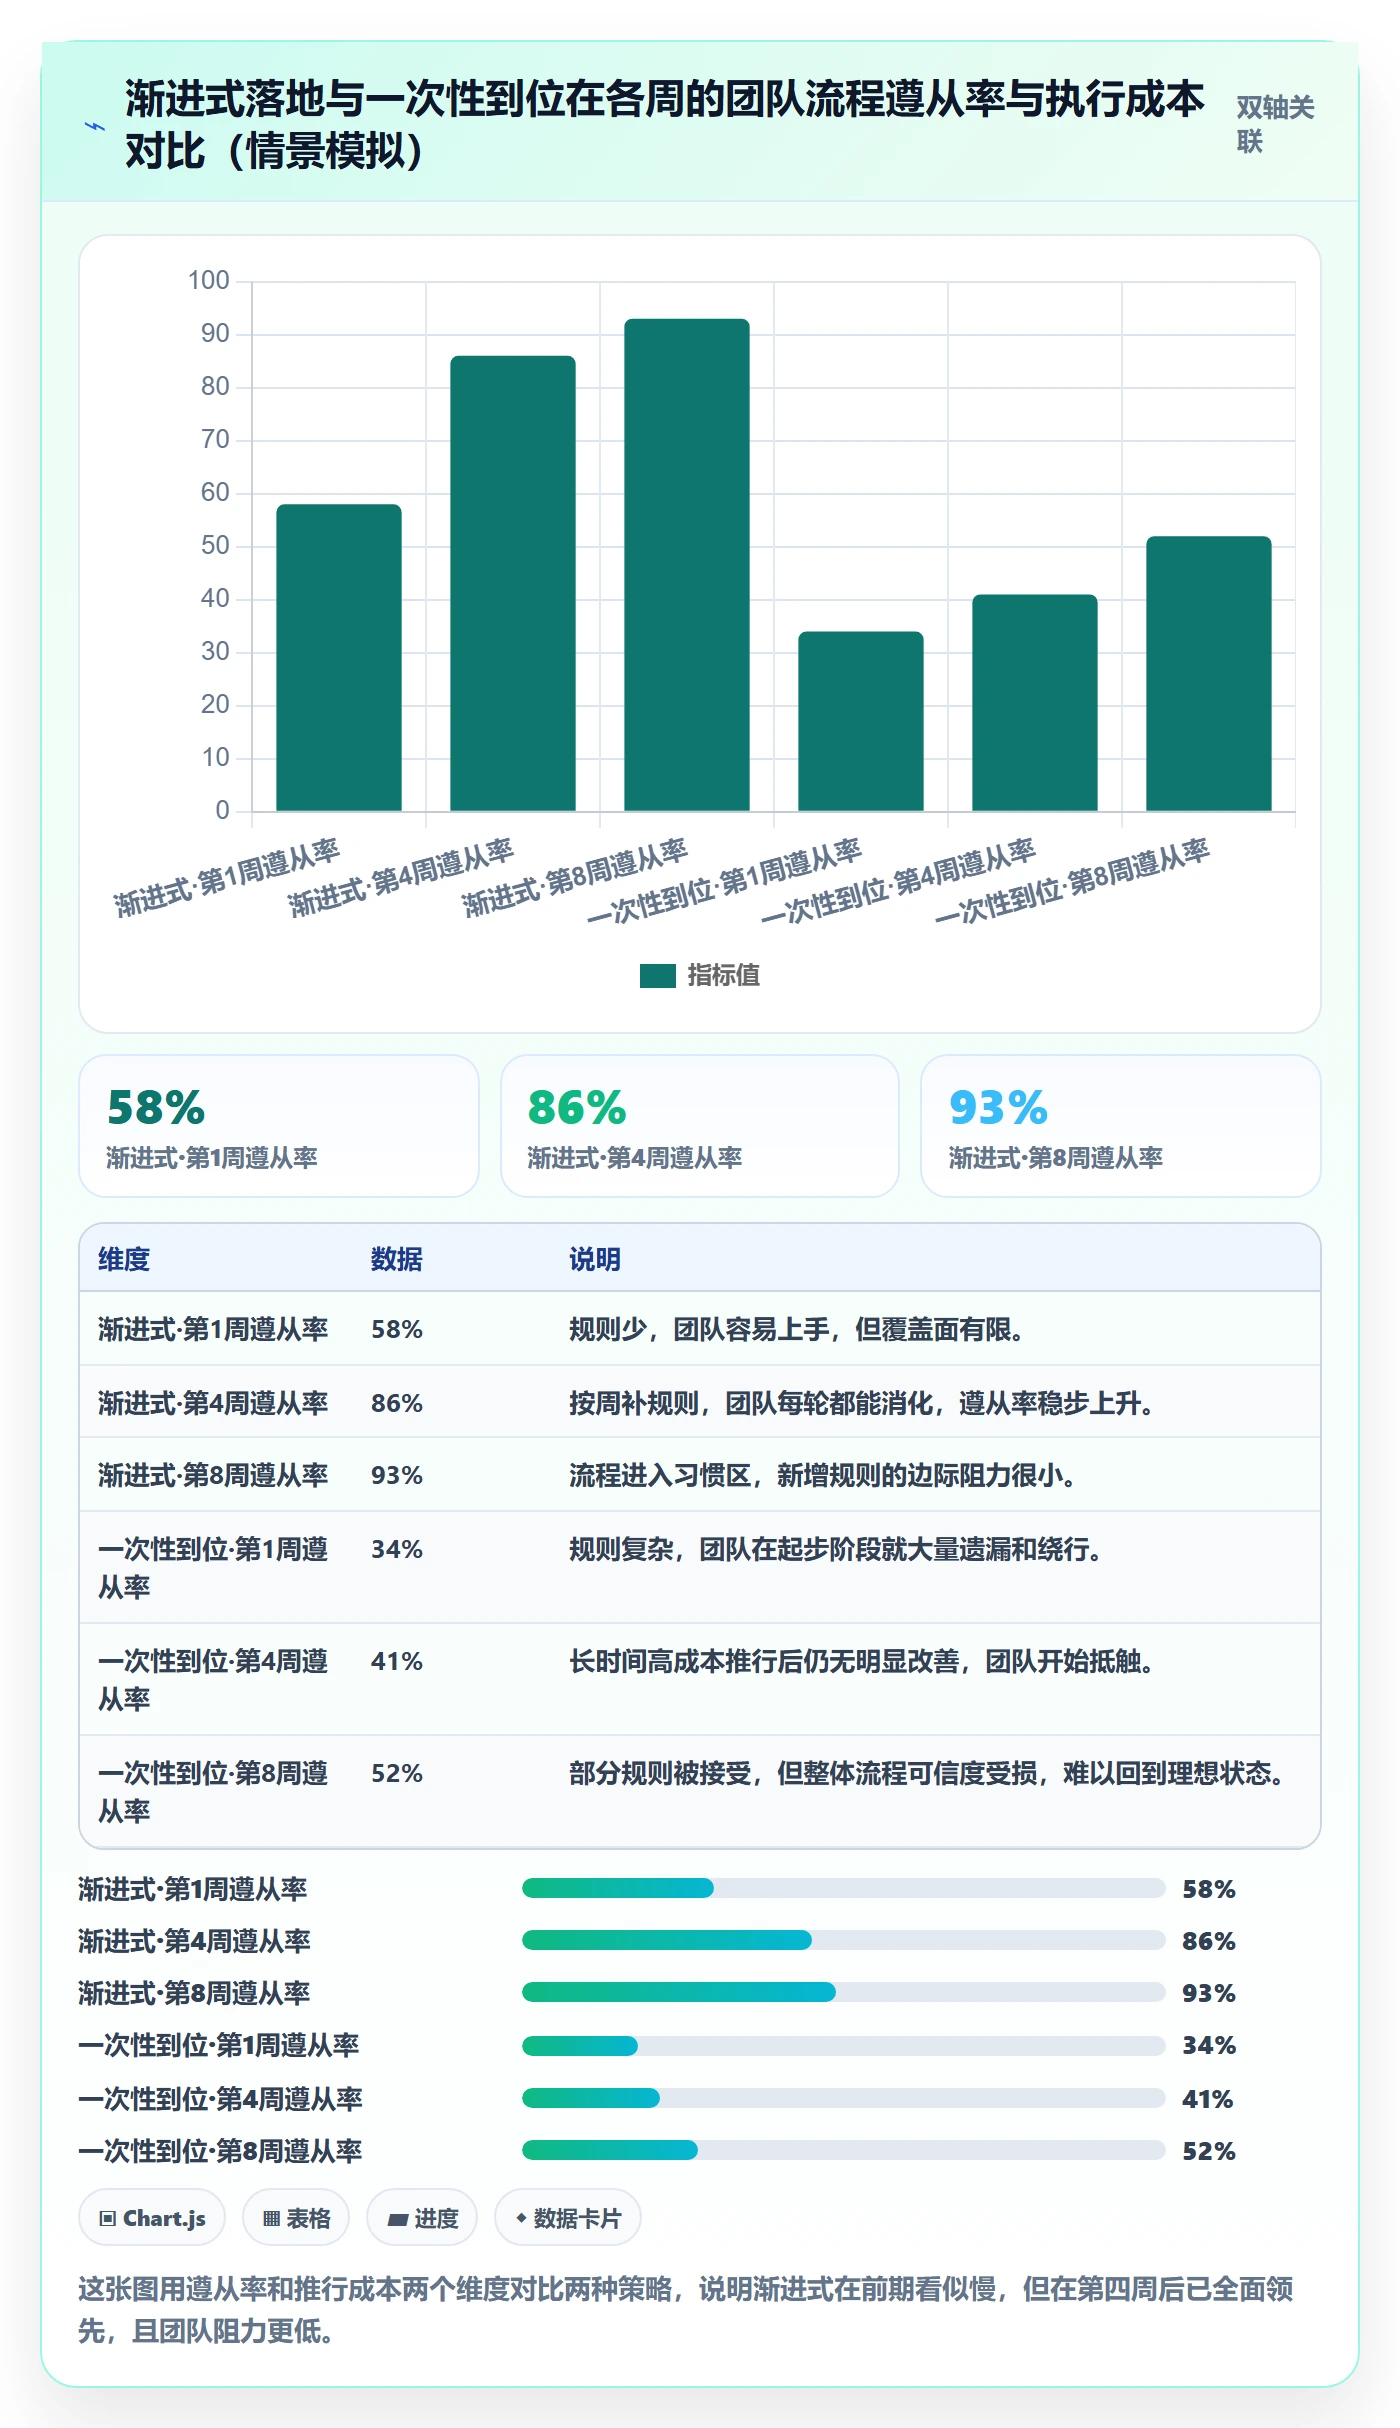1400x2428 pixels.
Task: Select the 41% table cell
Action: [397, 1661]
